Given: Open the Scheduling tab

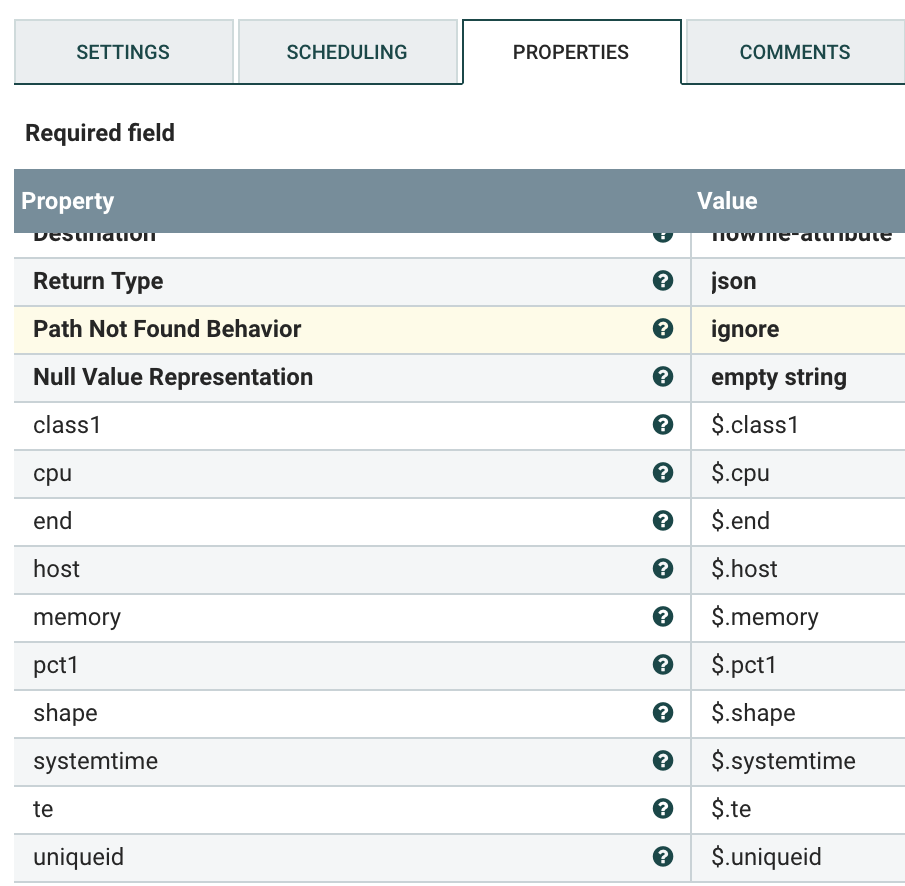Looking at the screenshot, I should click(x=347, y=52).
